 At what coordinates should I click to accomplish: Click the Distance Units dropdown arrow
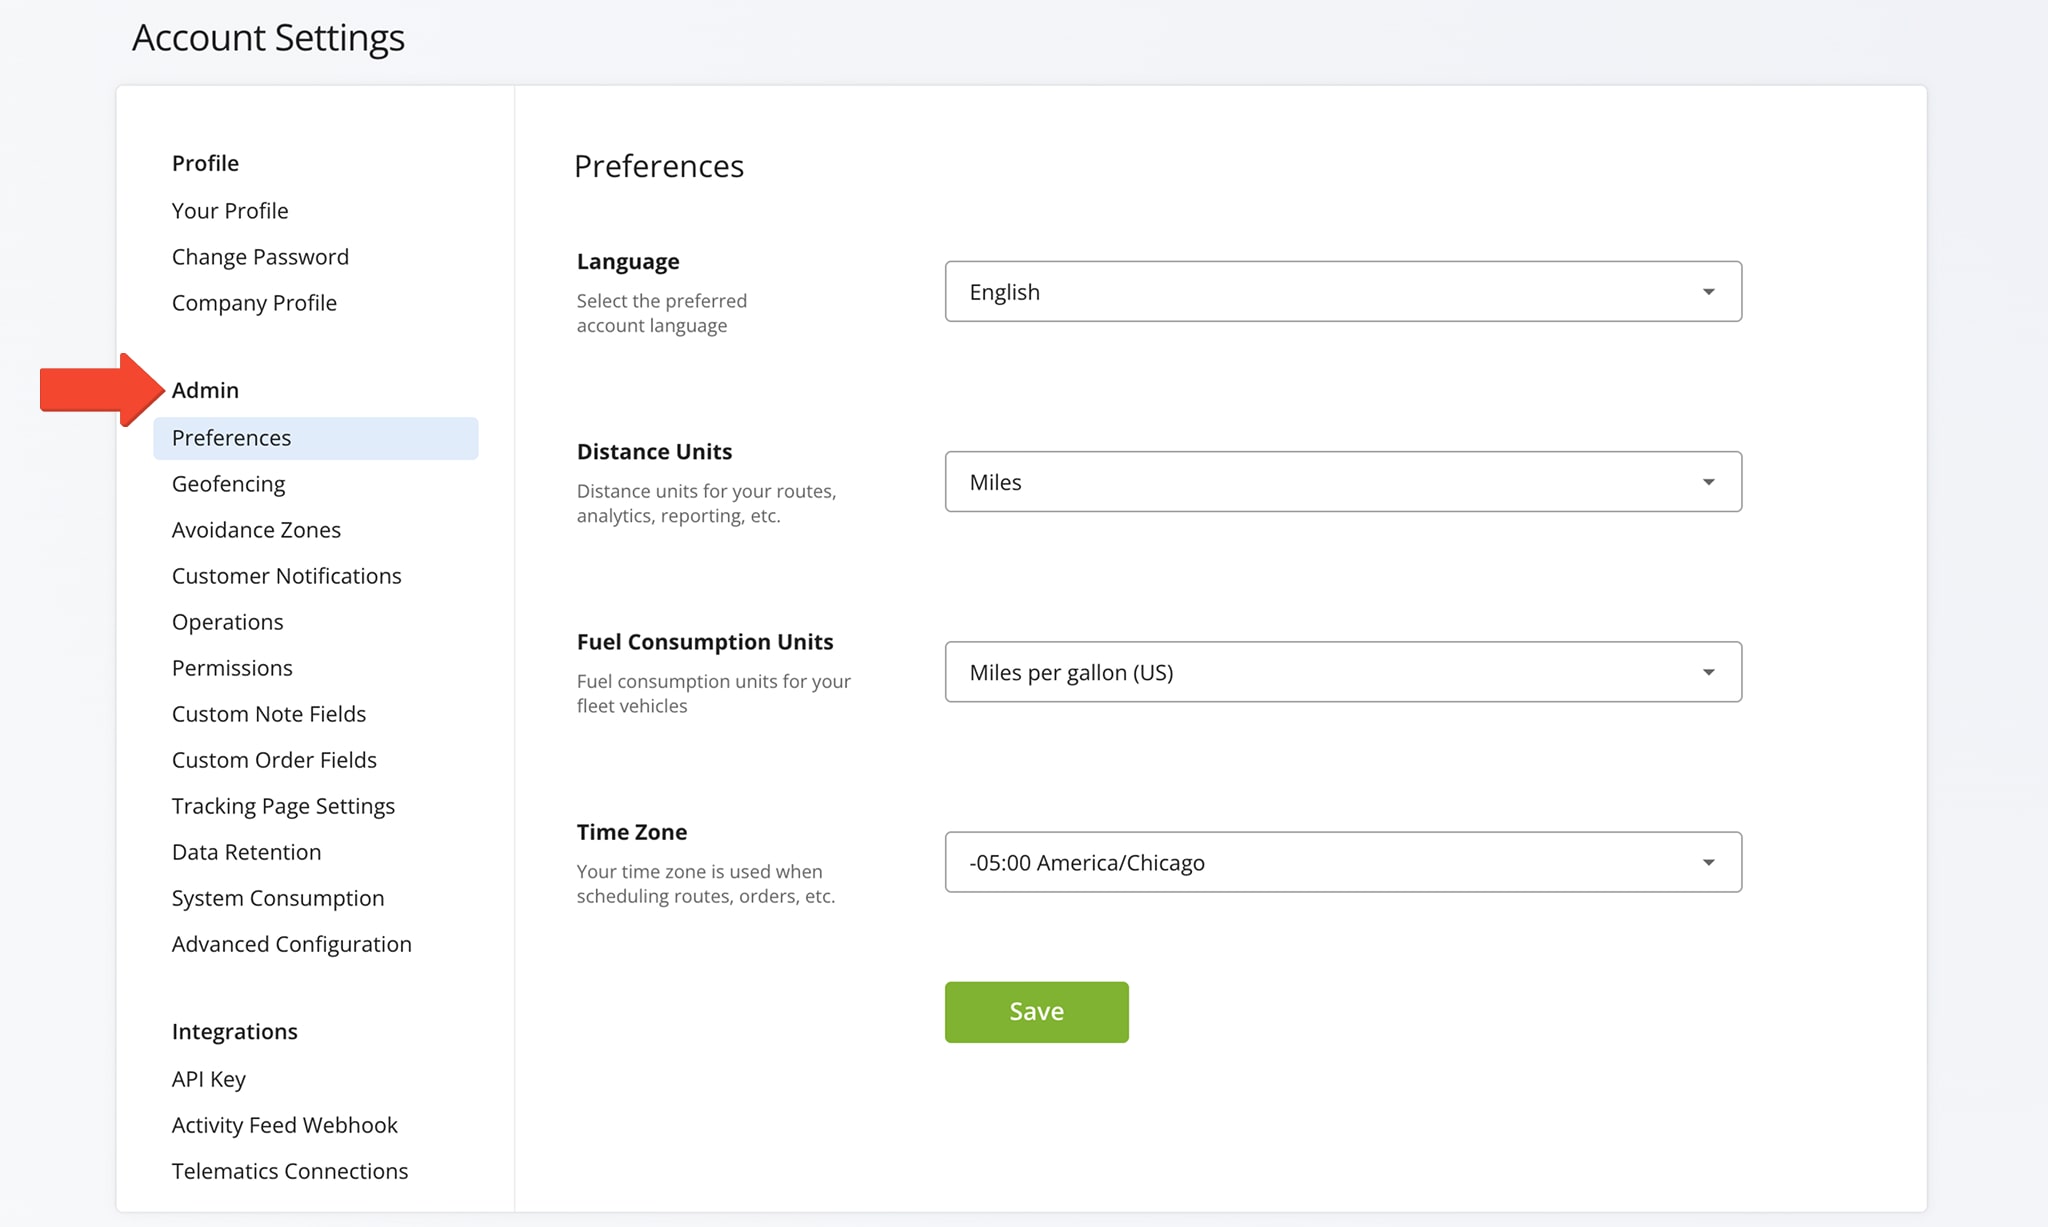(x=1708, y=482)
